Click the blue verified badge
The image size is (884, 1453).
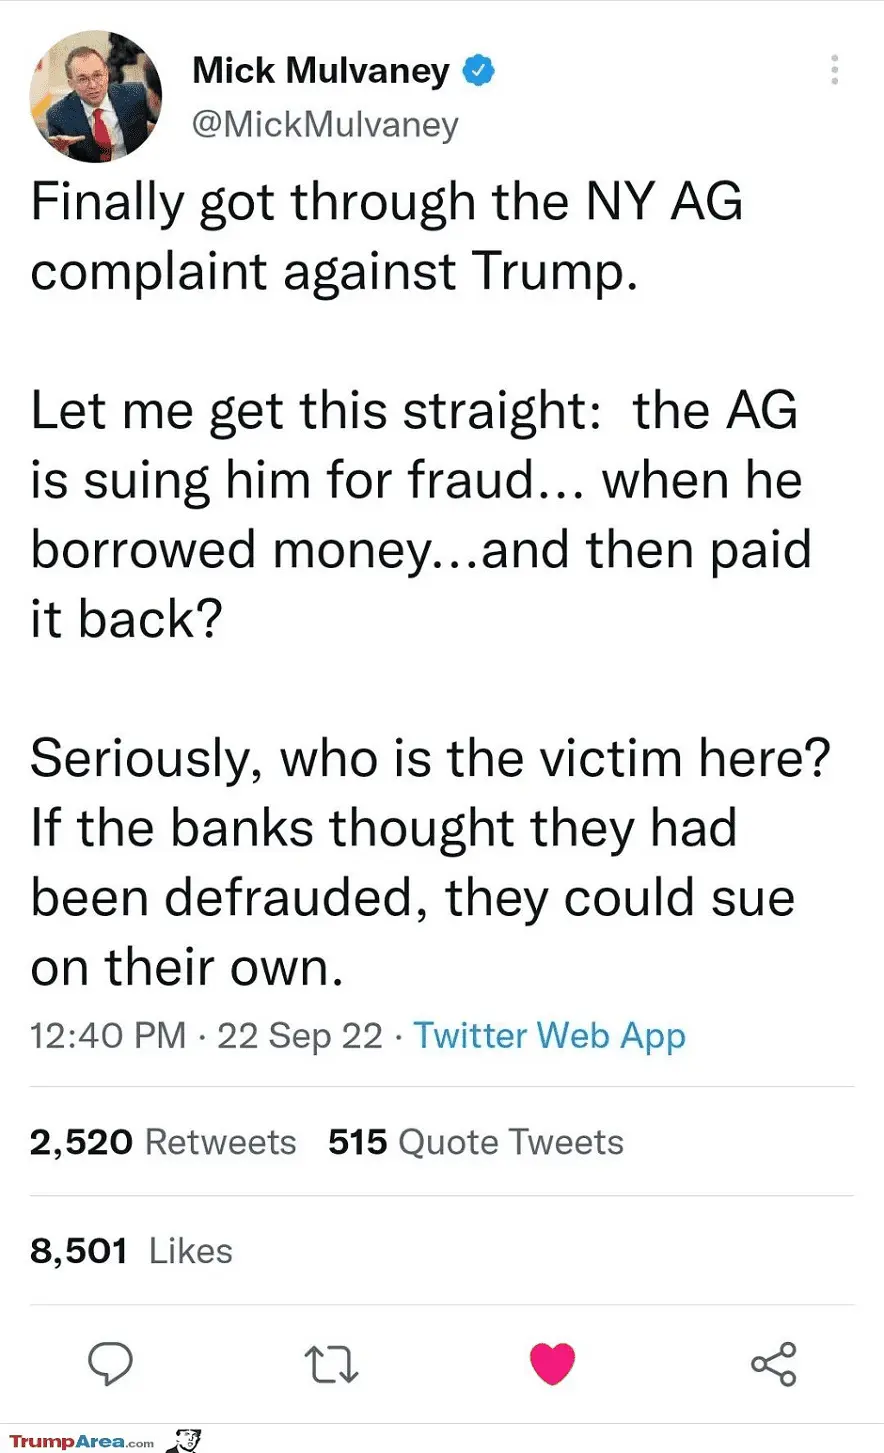[479, 71]
